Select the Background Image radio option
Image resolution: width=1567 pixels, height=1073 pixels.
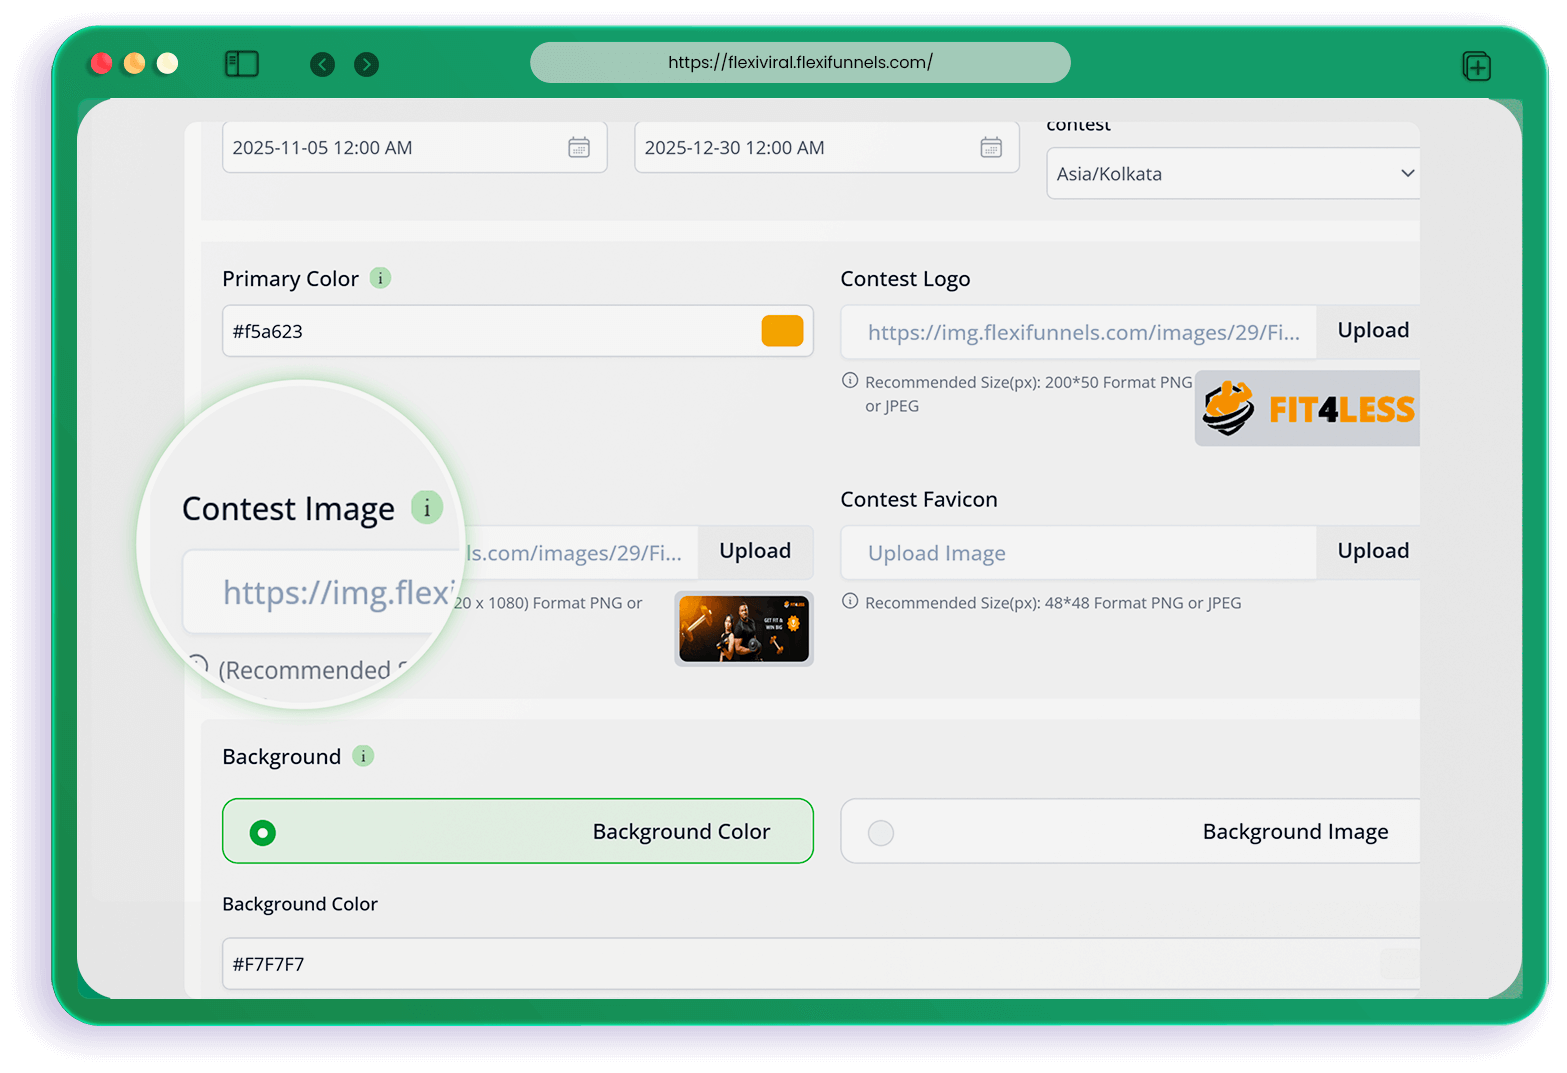881,832
